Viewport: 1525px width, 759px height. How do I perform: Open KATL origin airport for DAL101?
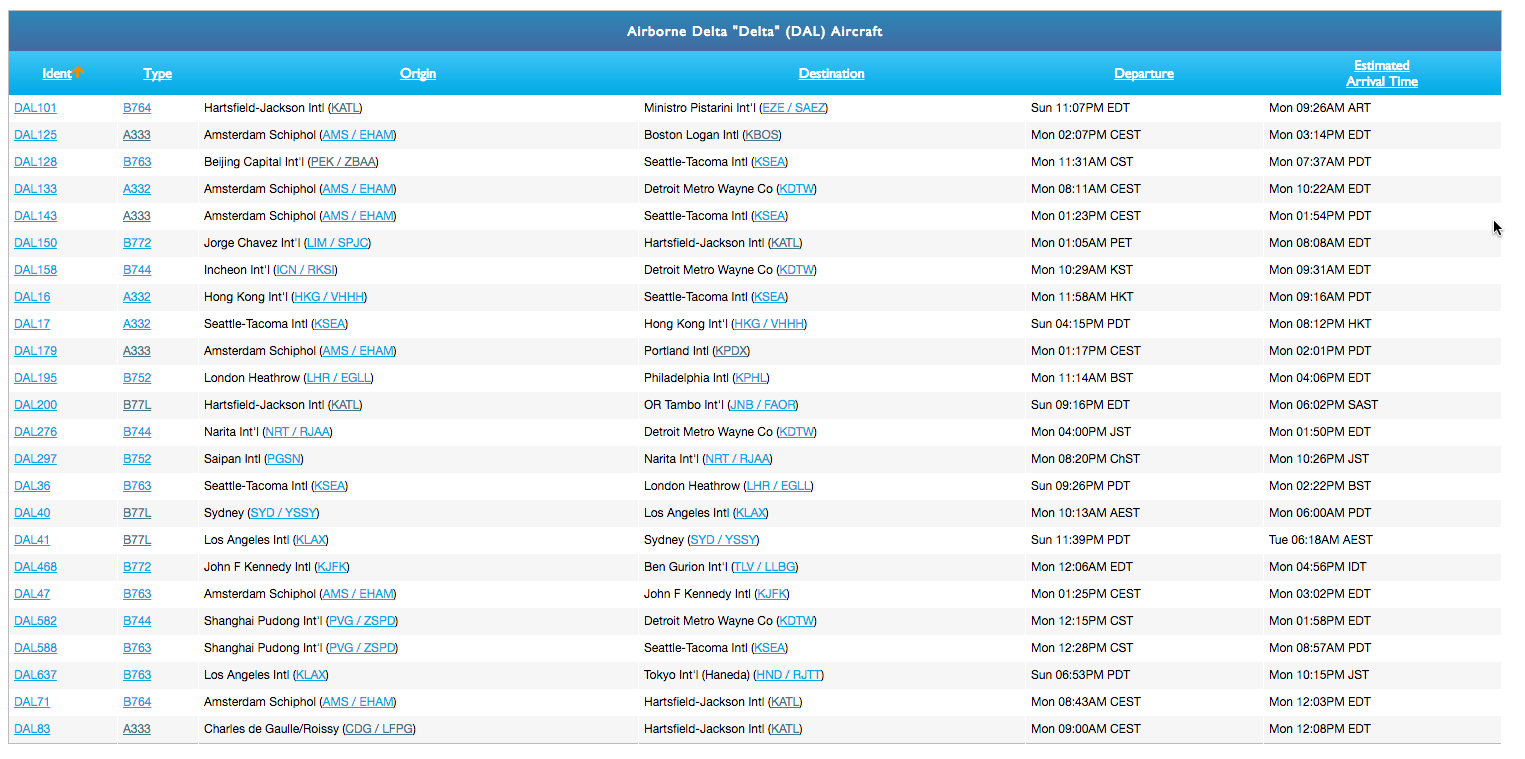345,108
